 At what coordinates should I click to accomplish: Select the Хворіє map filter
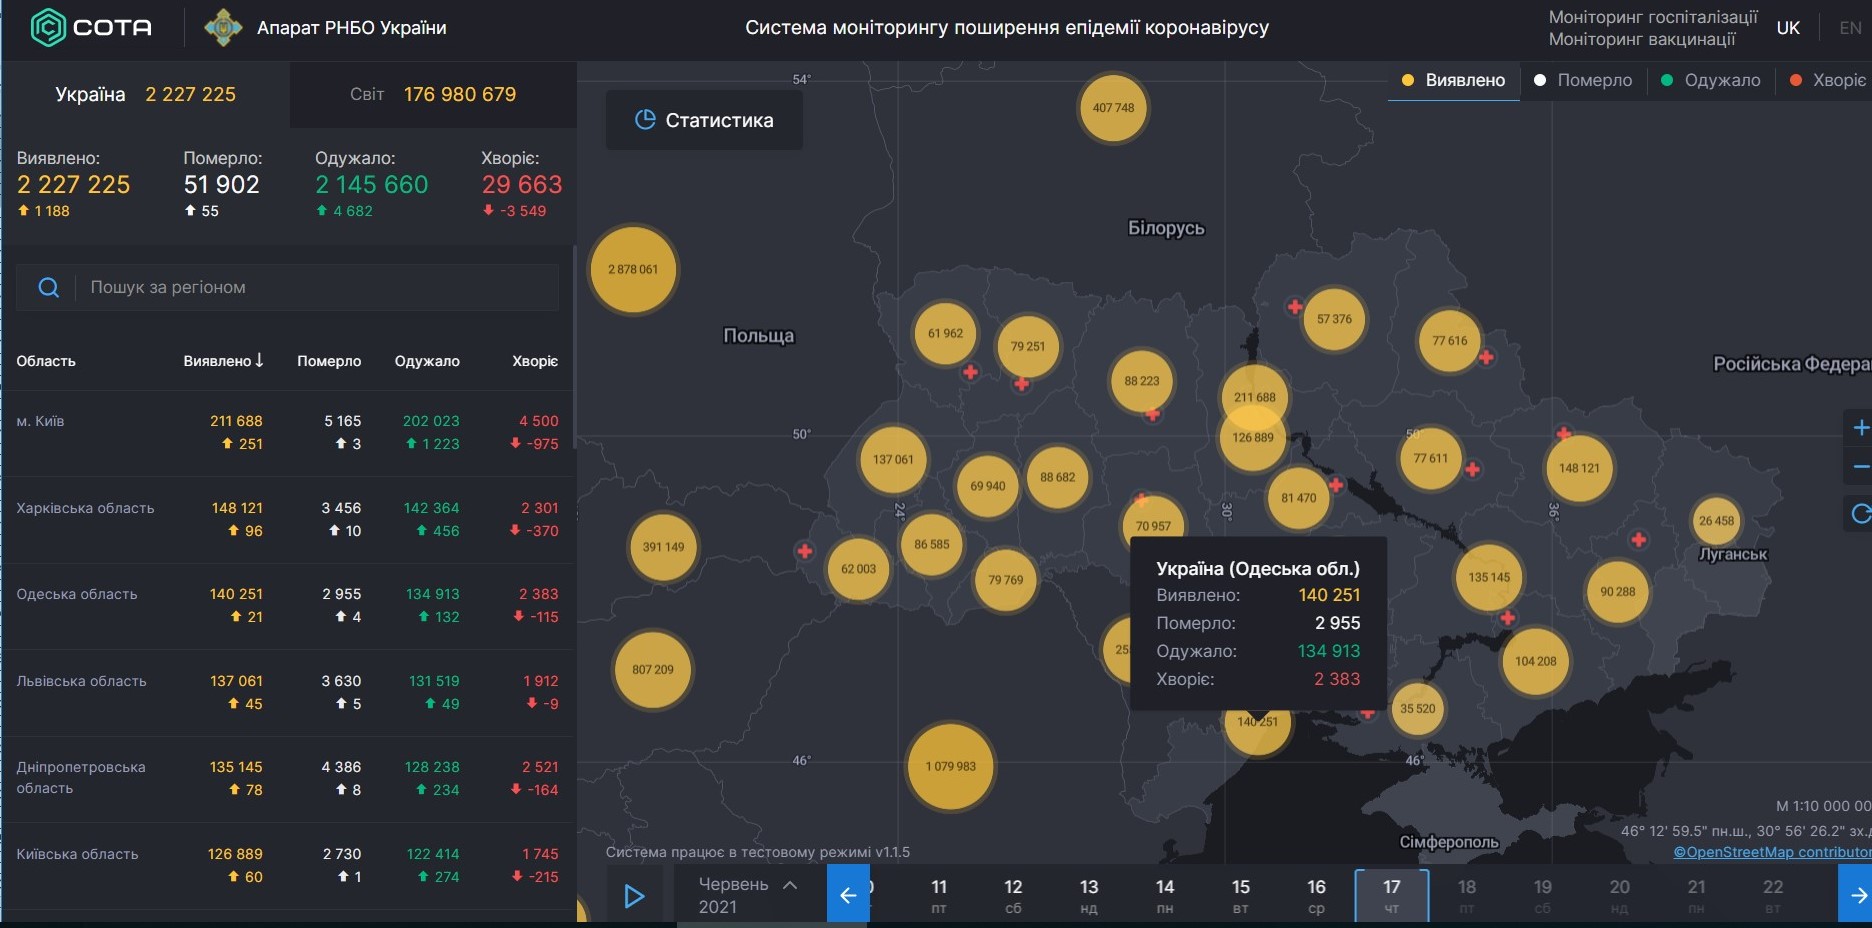(x=1828, y=80)
